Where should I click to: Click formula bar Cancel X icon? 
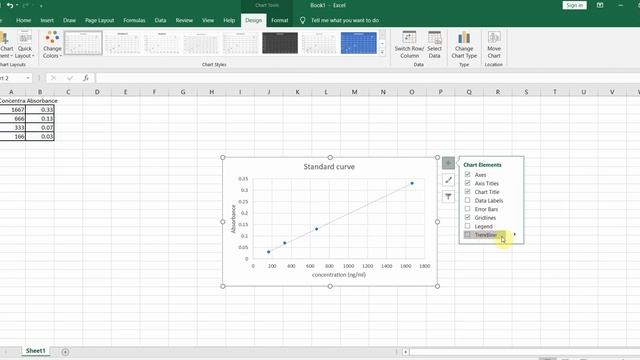click(53, 78)
